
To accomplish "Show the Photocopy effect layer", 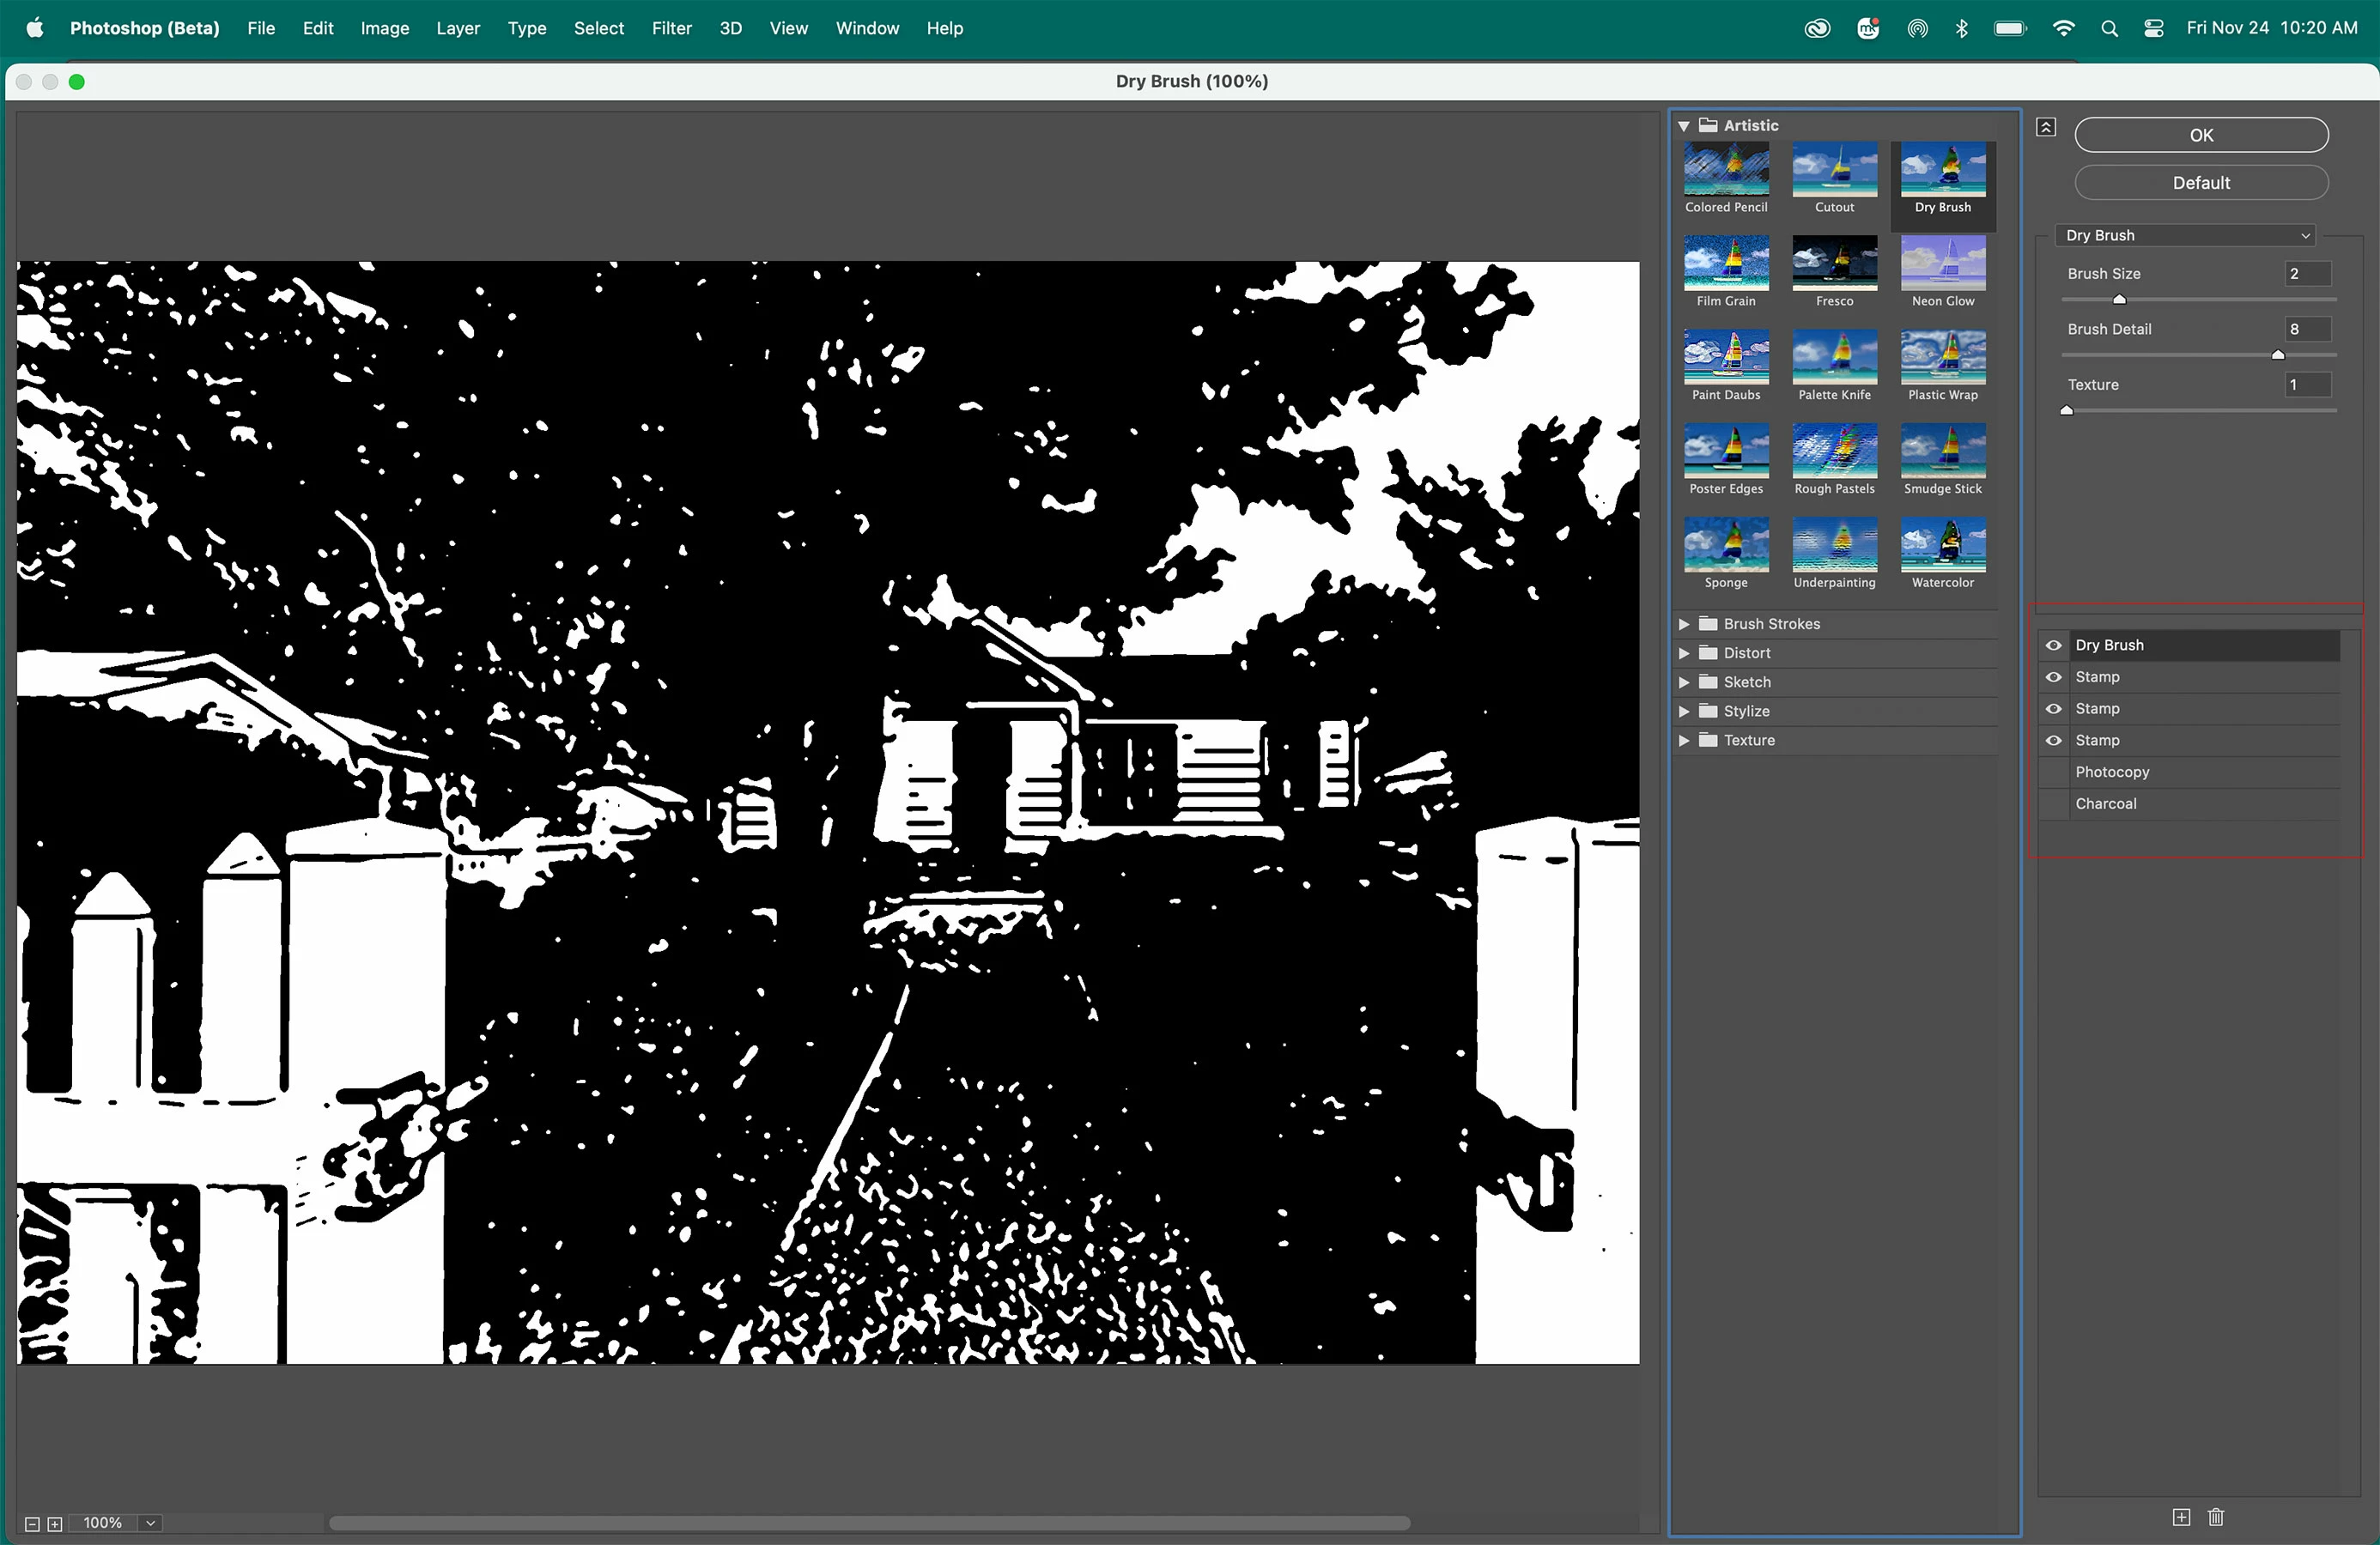I will [x=2054, y=772].
